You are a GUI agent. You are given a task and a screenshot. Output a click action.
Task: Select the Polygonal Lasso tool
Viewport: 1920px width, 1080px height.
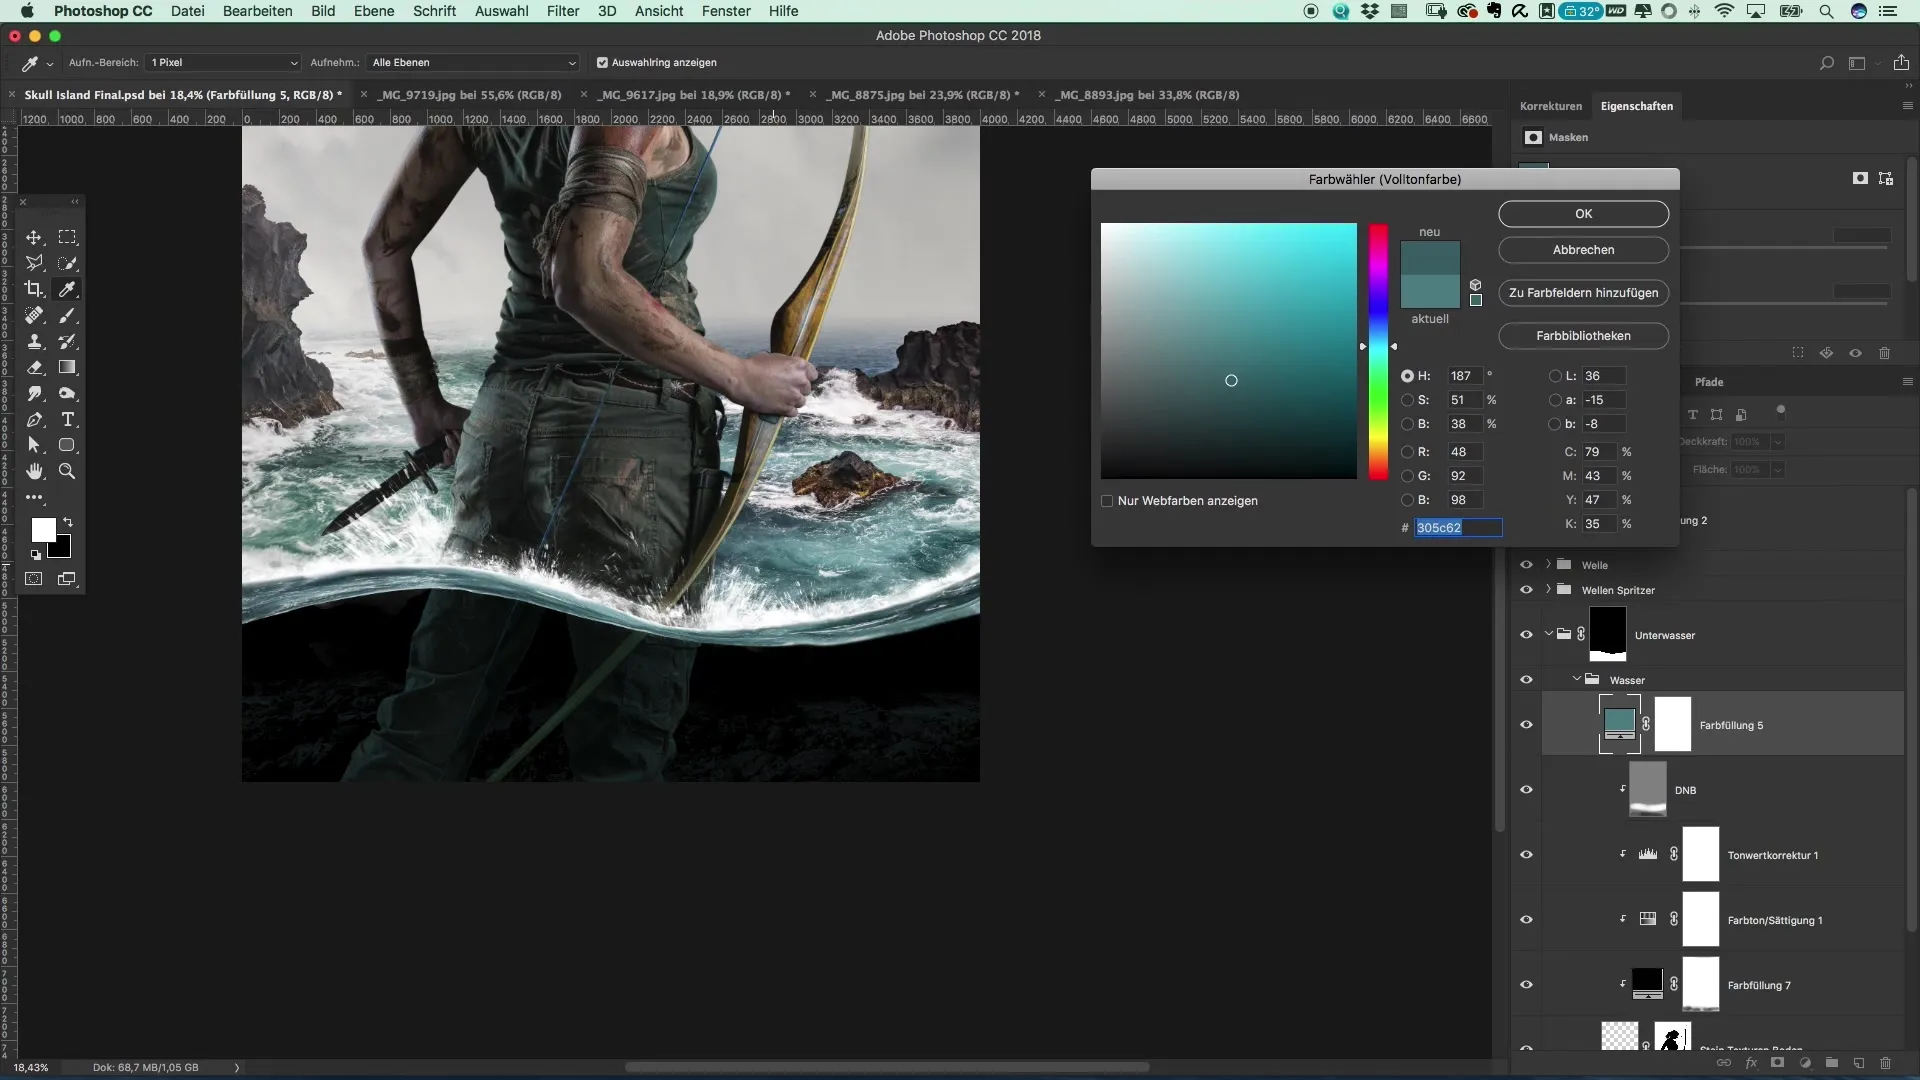tap(34, 263)
